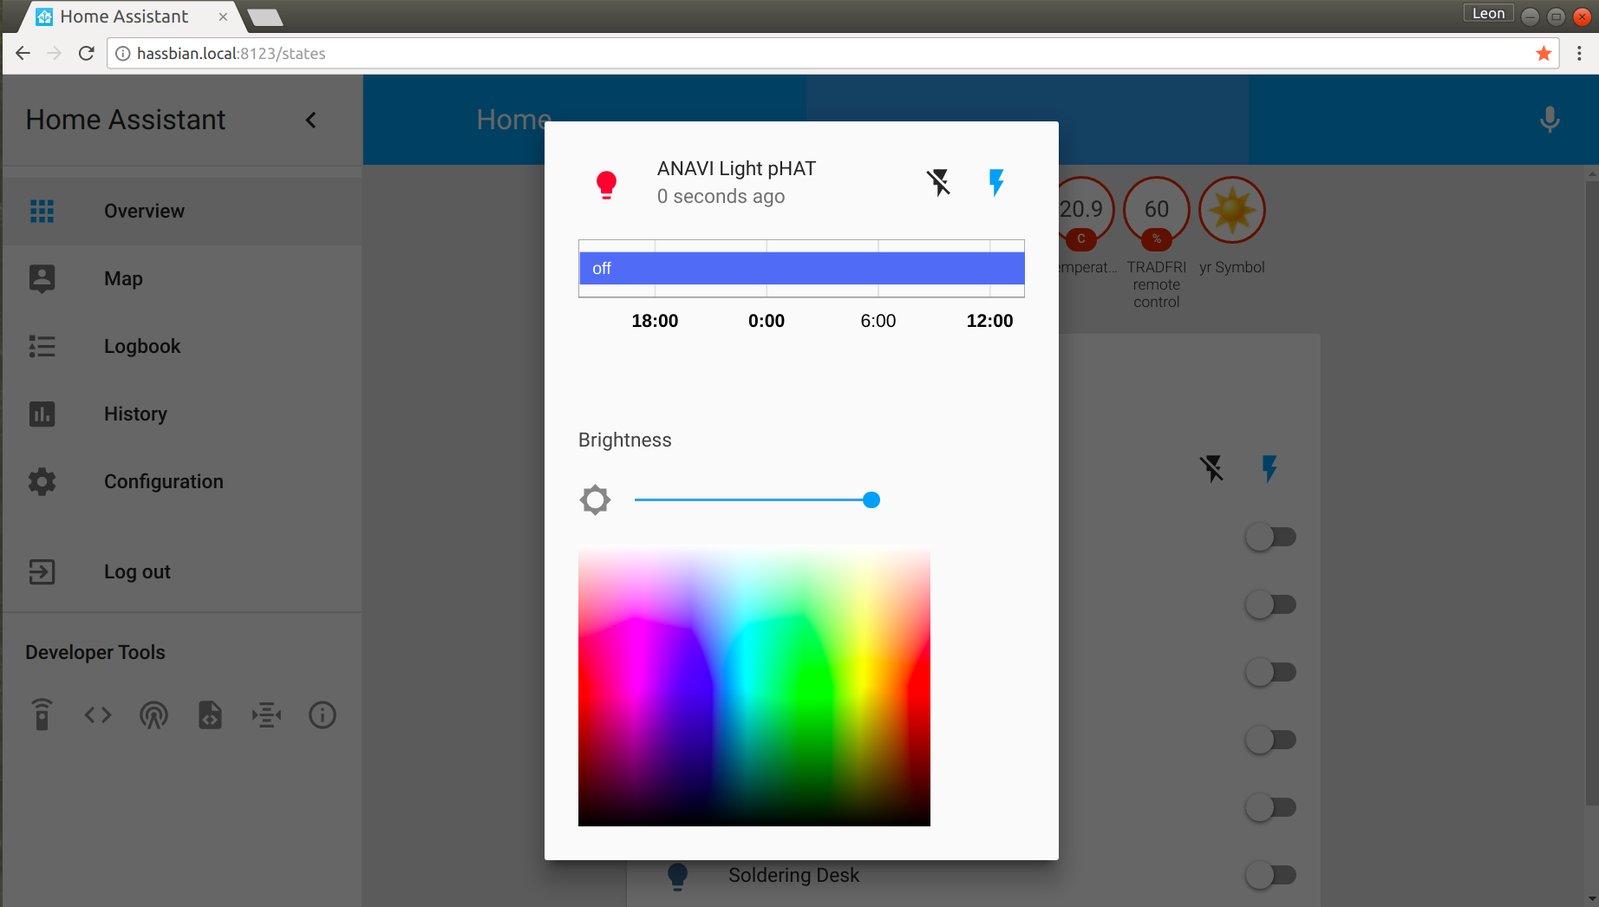Click the Soldering Desk label
The height and width of the screenshot is (907, 1599).
794,876
